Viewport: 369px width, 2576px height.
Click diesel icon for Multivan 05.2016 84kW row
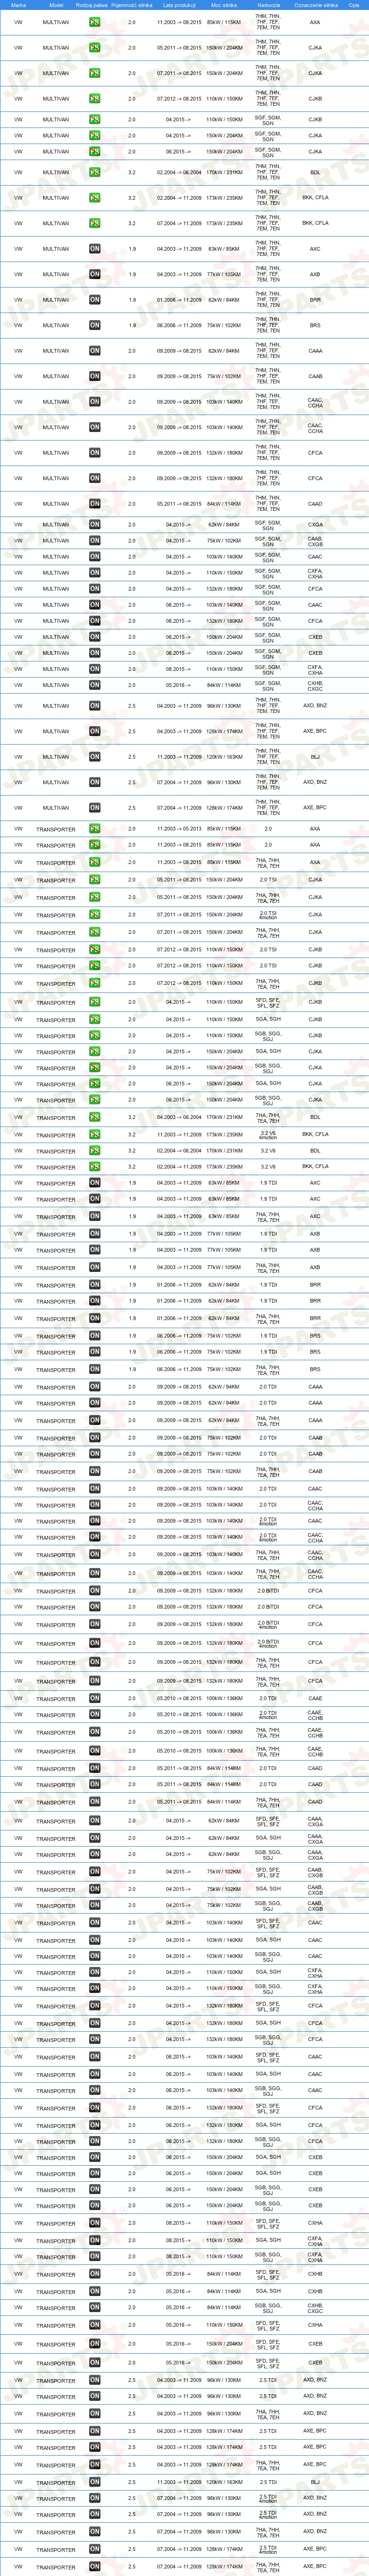(94, 685)
